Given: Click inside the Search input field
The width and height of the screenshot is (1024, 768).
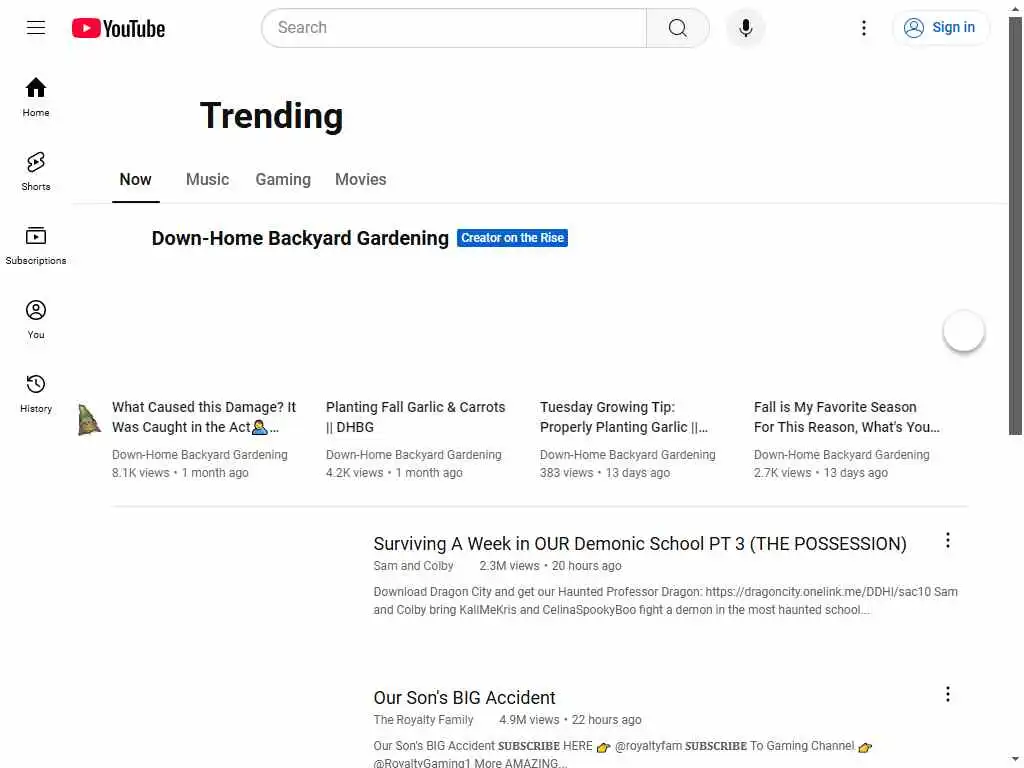Looking at the screenshot, I should [x=455, y=28].
